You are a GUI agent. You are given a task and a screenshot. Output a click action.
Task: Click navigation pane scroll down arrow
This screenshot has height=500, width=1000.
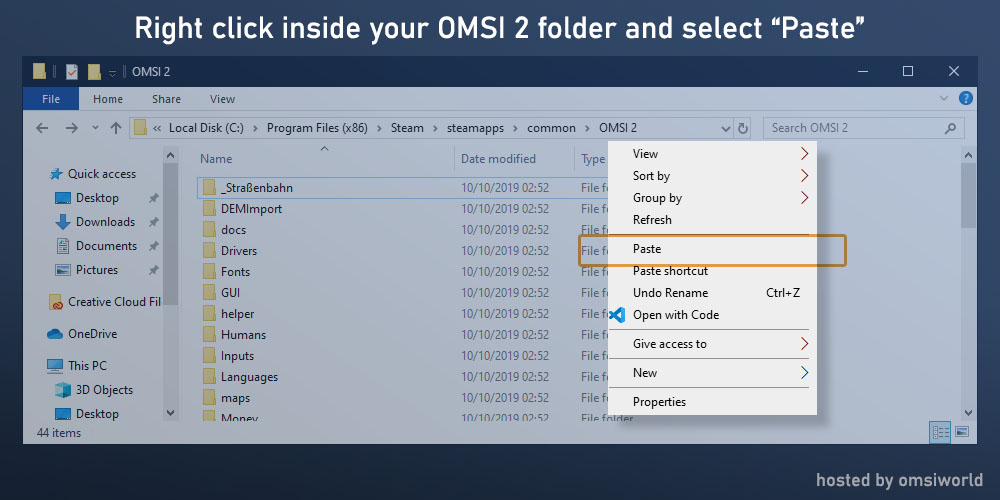click(x=170, y=413)
